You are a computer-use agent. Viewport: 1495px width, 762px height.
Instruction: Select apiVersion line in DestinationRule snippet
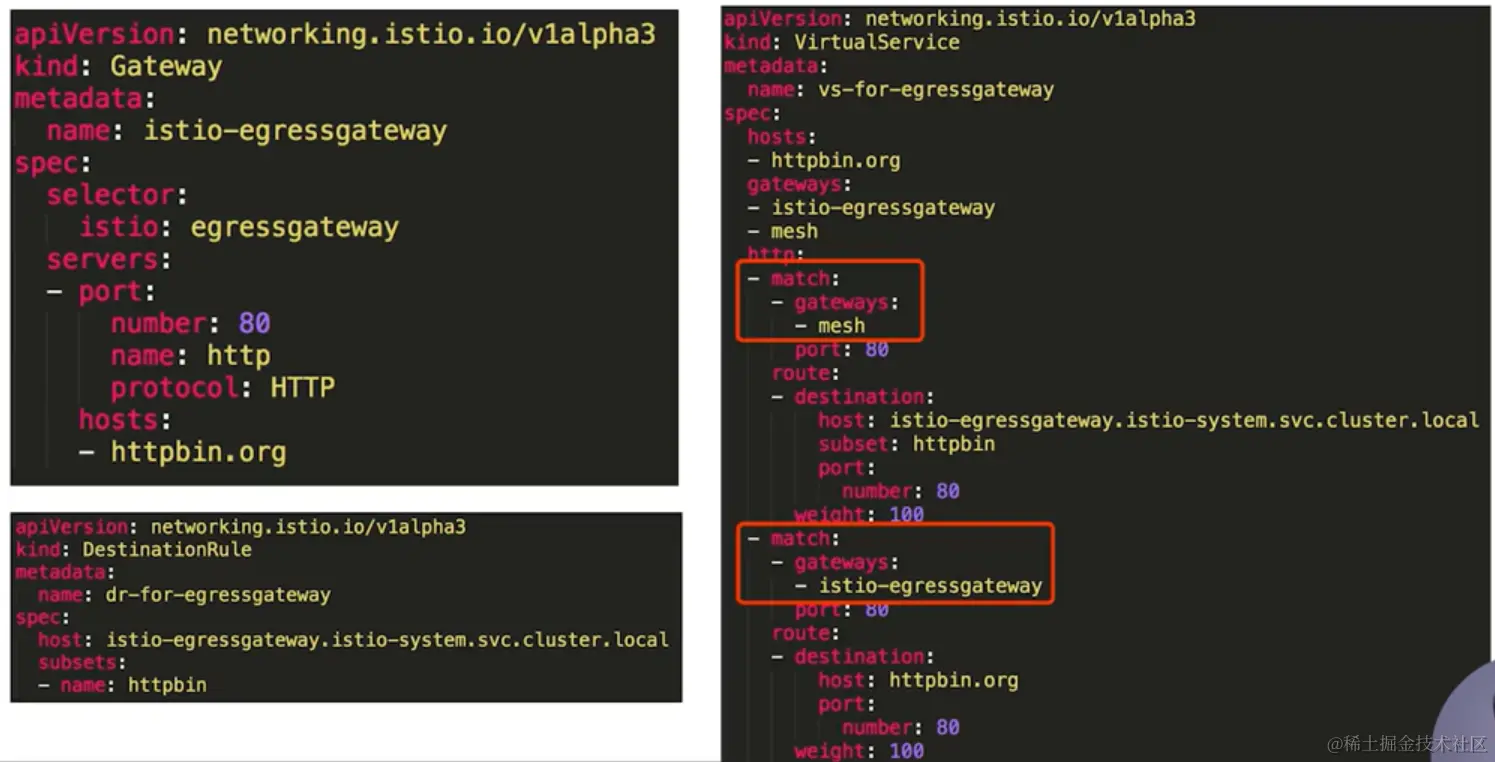[x=241, y=527]
